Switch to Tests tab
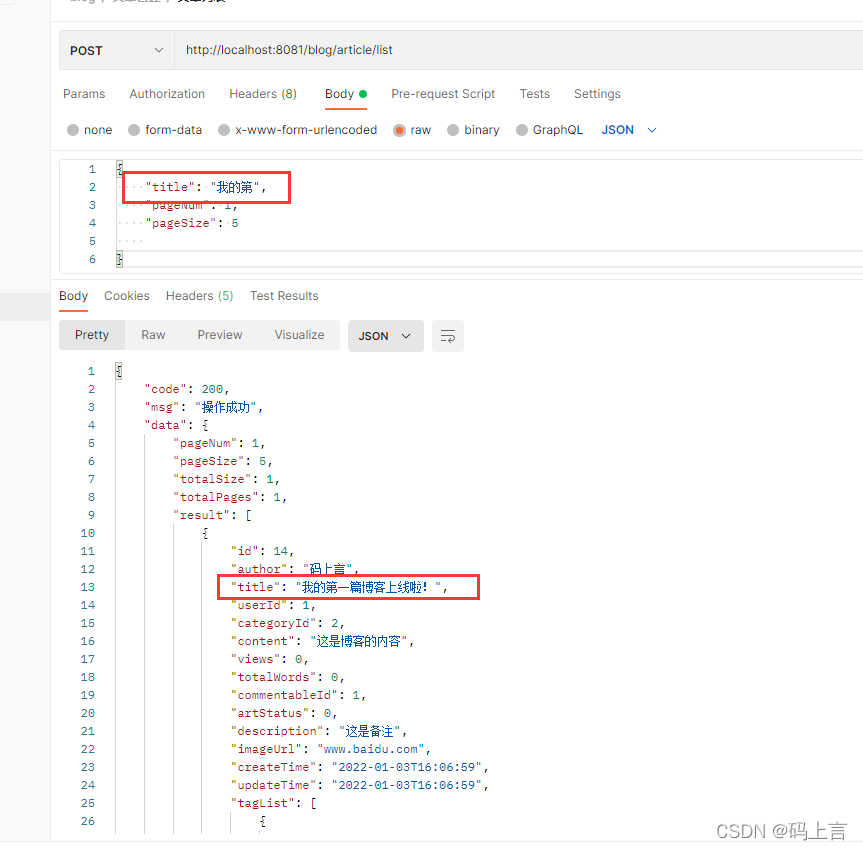The image size is (863, 850). [x=534, y=94]
